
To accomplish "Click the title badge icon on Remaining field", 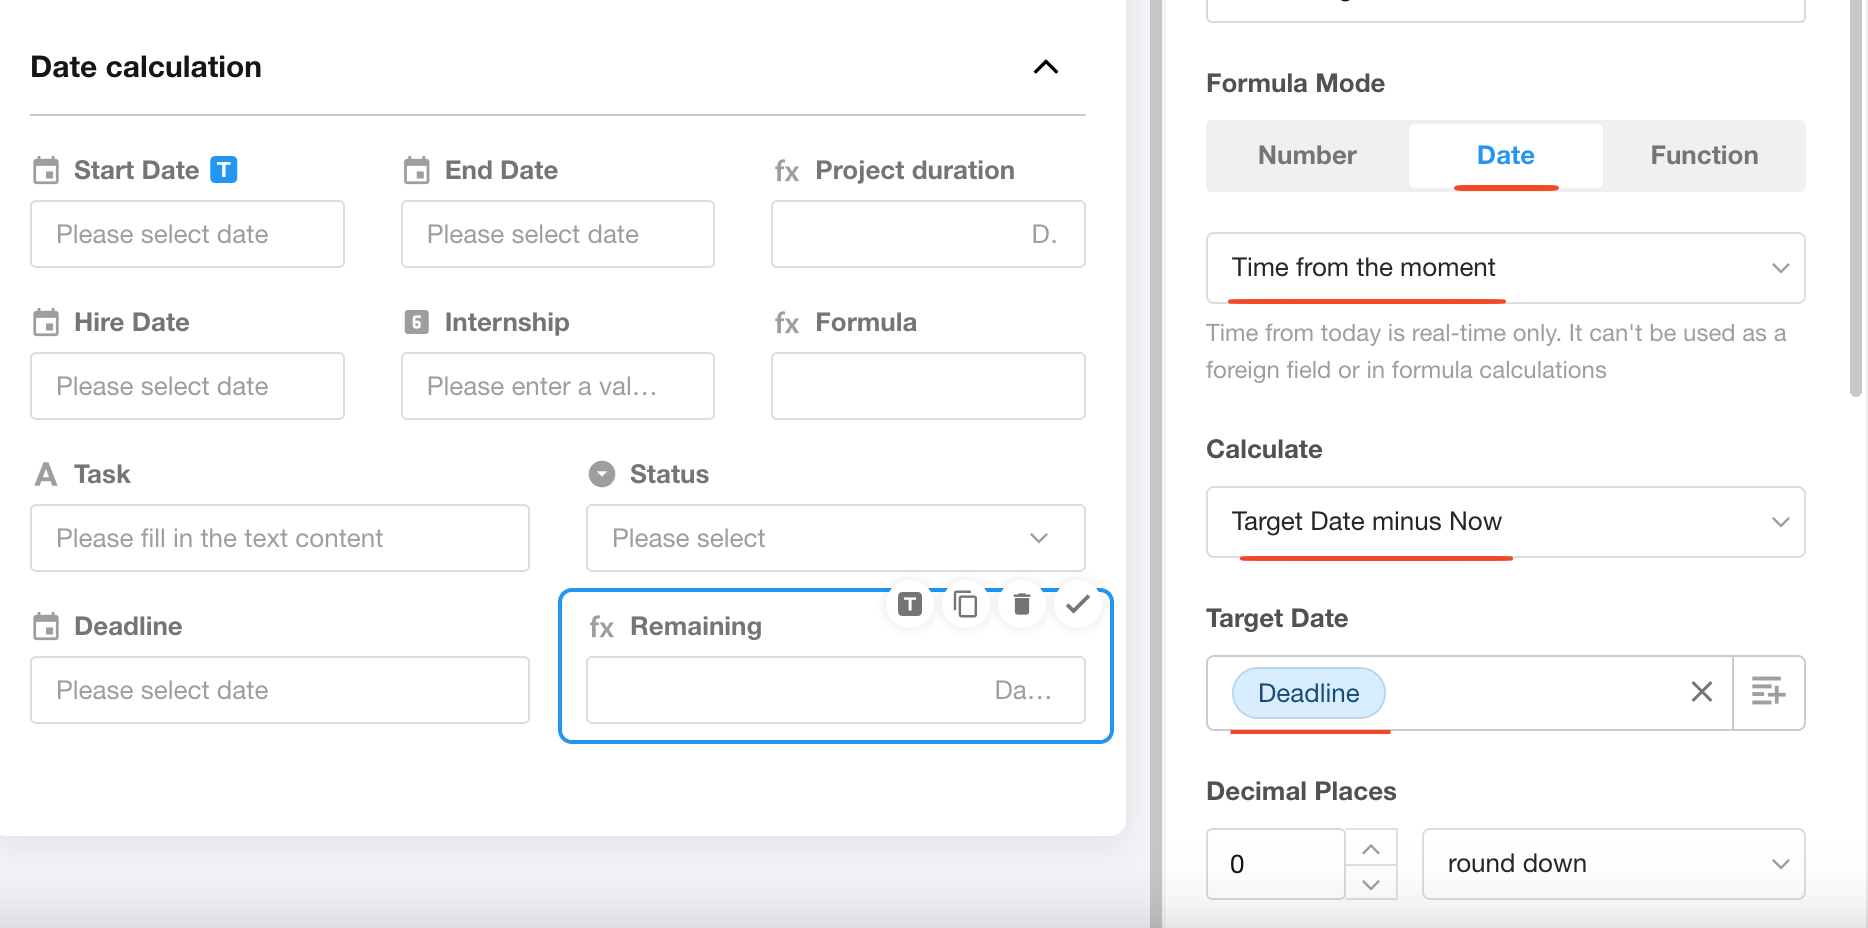I will (x=909, y=604).
